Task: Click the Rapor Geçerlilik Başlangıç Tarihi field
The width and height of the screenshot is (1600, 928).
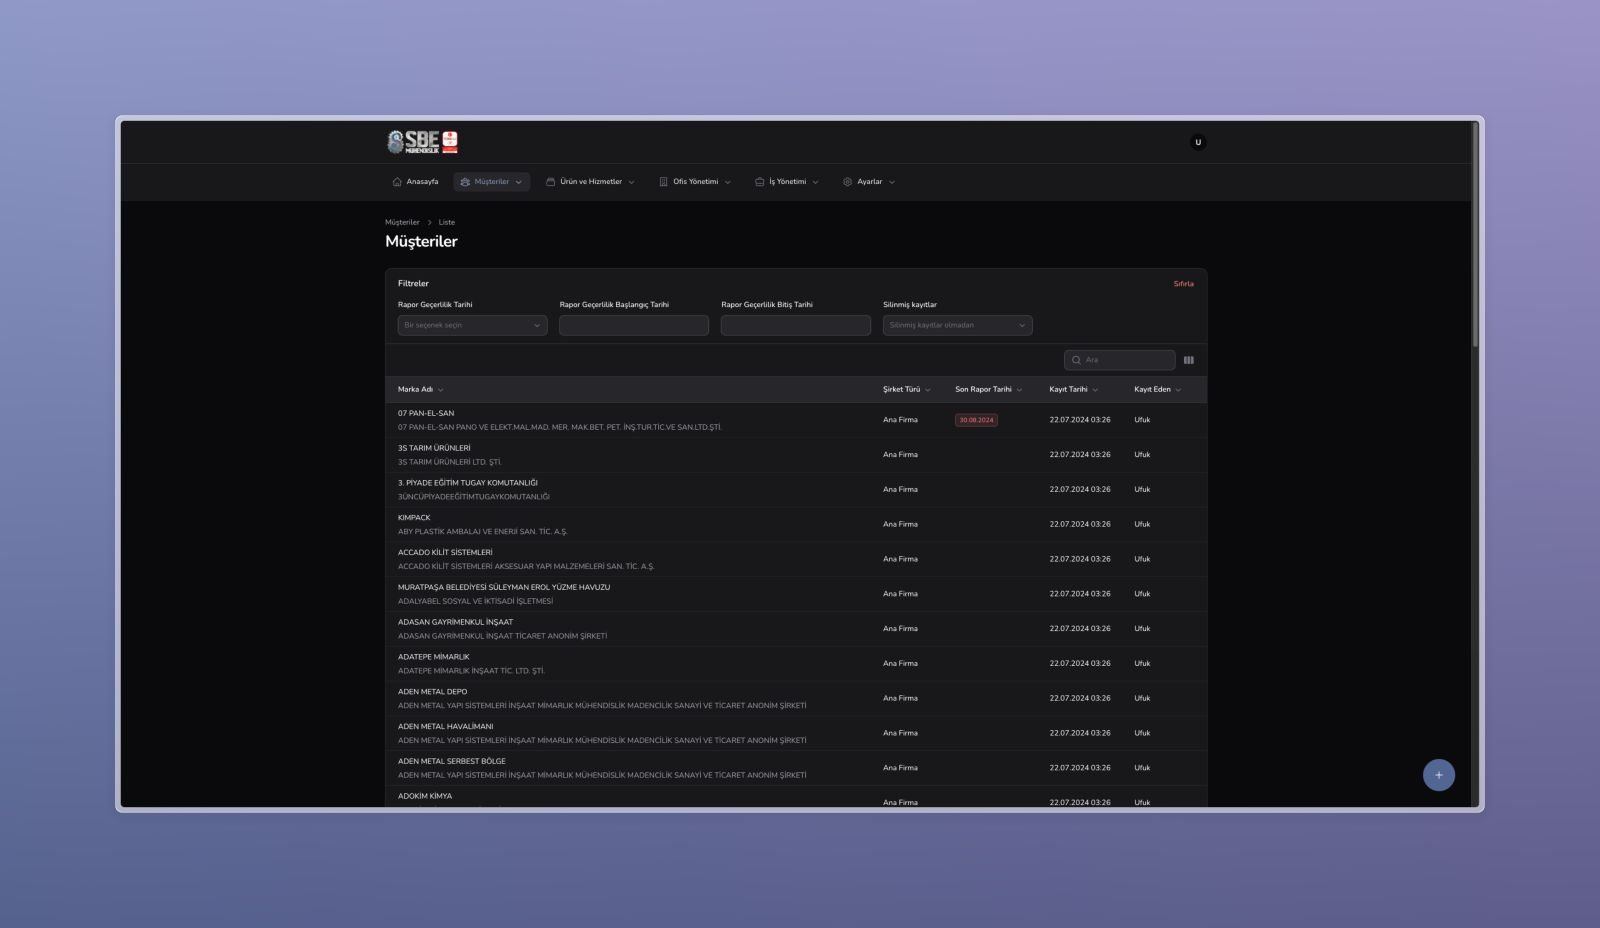Action: 633,325
